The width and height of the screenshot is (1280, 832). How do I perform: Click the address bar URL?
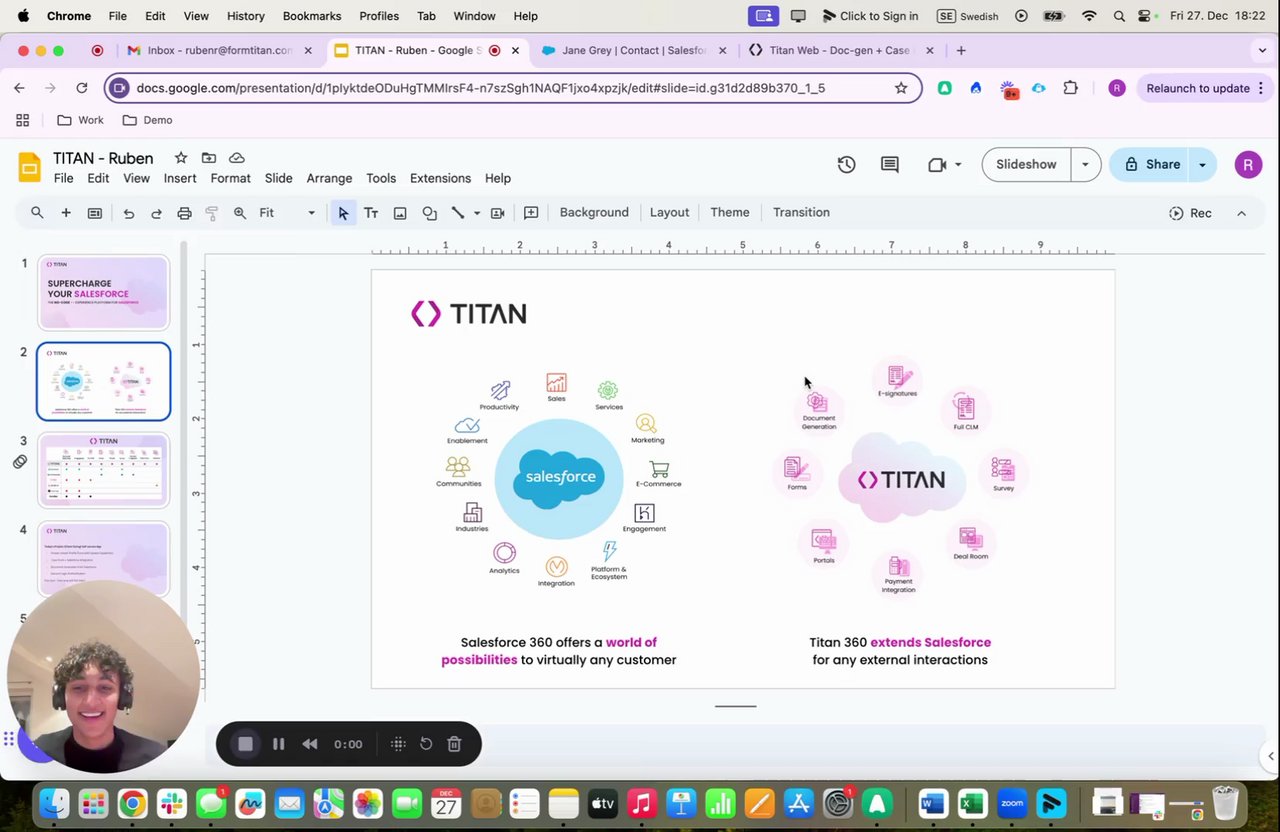tap(480, 88)
